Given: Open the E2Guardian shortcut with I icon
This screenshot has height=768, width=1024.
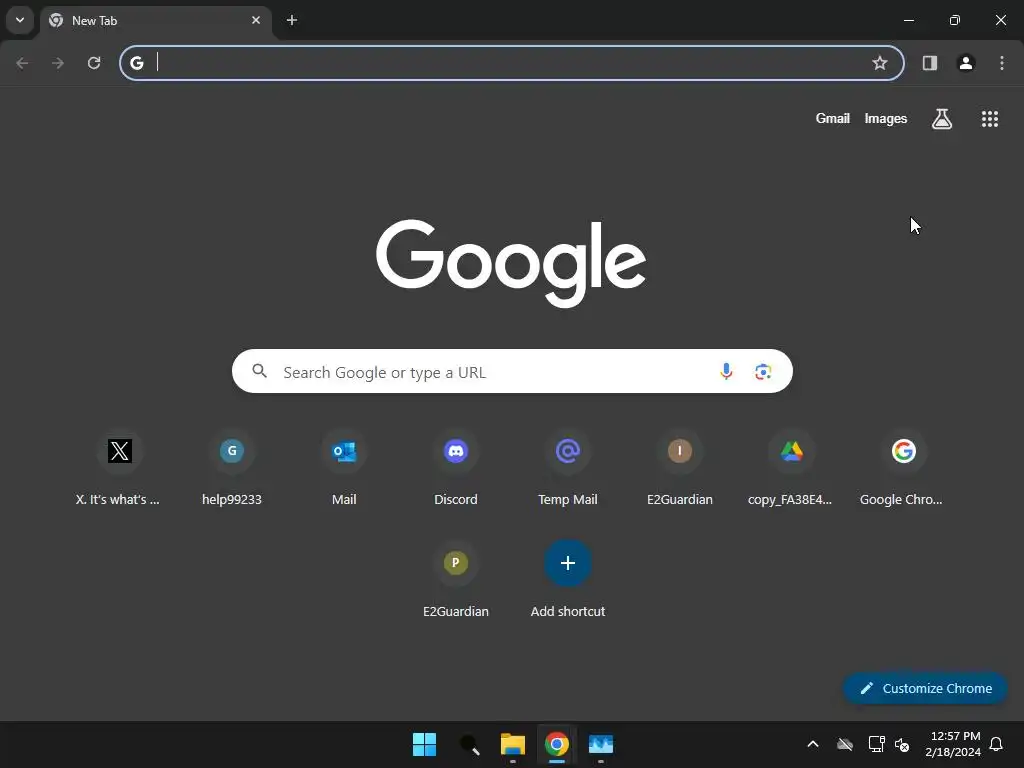Looking at the screenshot, I should 680,469.
